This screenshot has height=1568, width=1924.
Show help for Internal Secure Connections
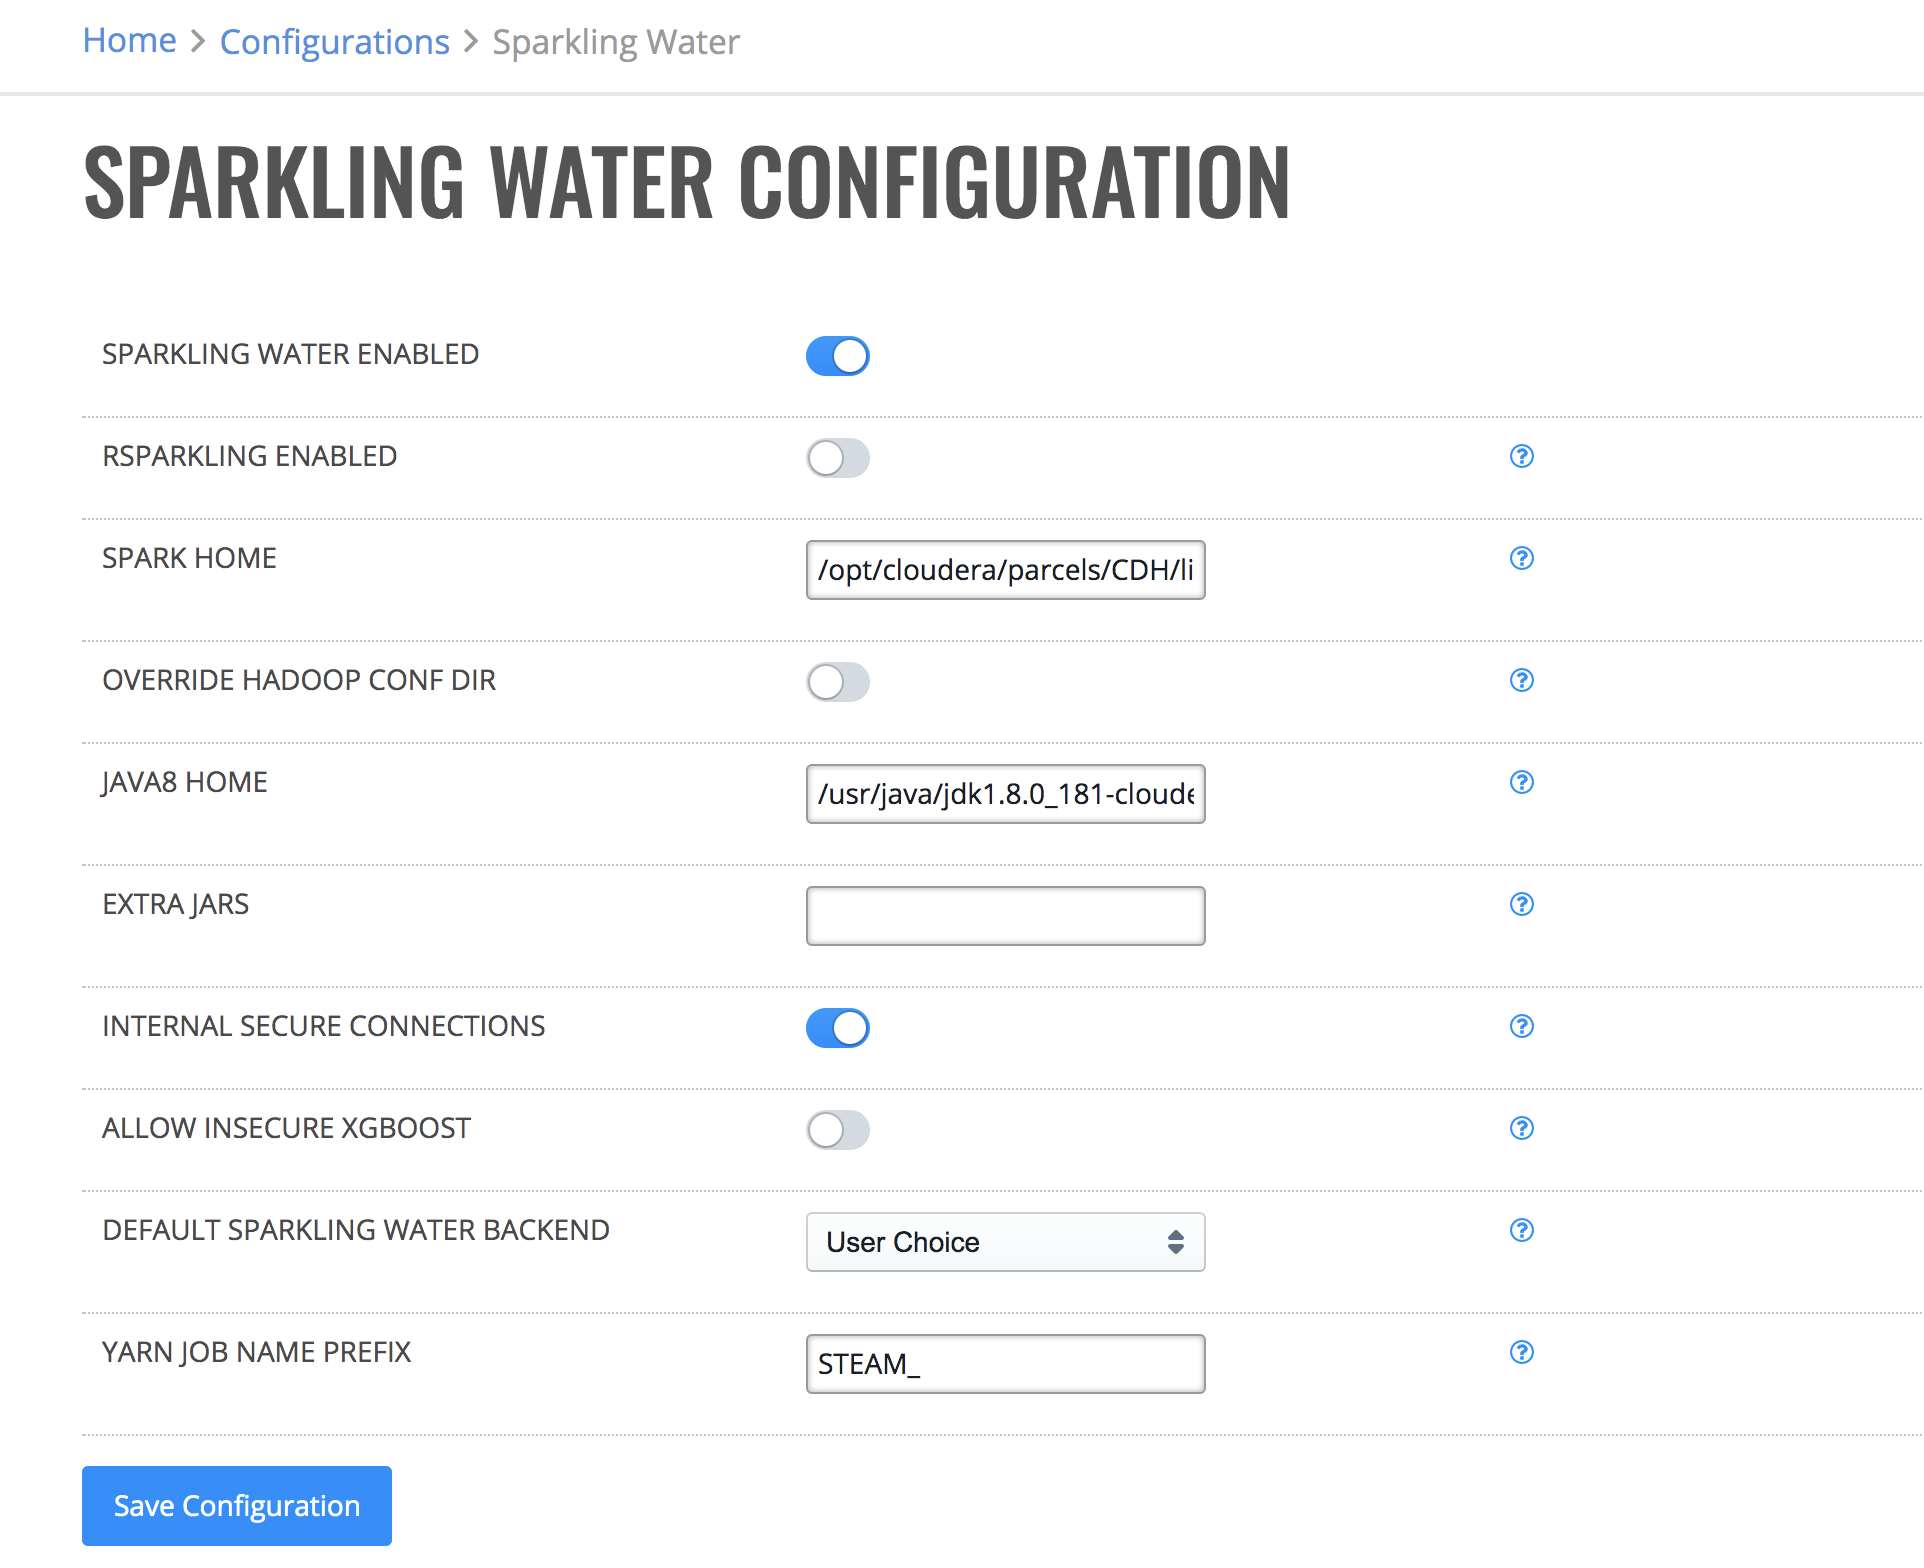[1521, 1026]
